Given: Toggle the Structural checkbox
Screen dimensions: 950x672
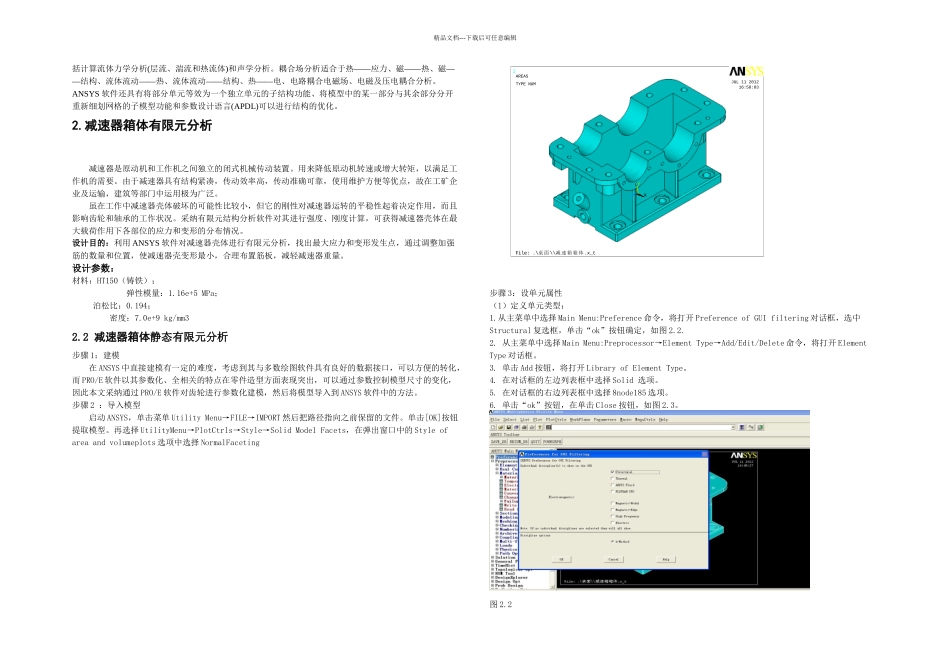Looking at the screenshot, I should (613, 472).
